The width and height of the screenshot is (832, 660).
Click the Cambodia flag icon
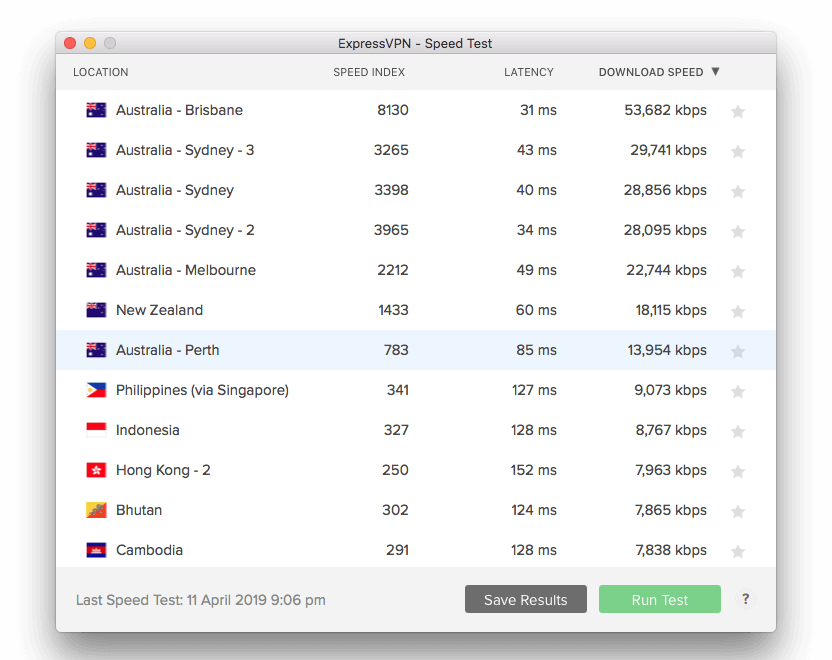(96, 550)
